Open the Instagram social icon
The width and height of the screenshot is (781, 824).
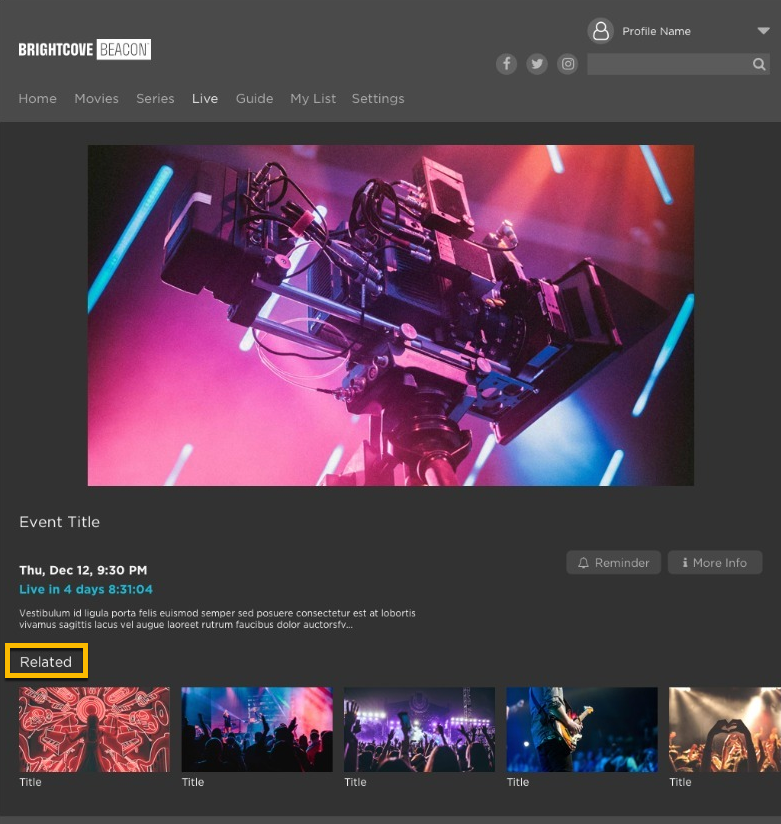click(568, 64)
